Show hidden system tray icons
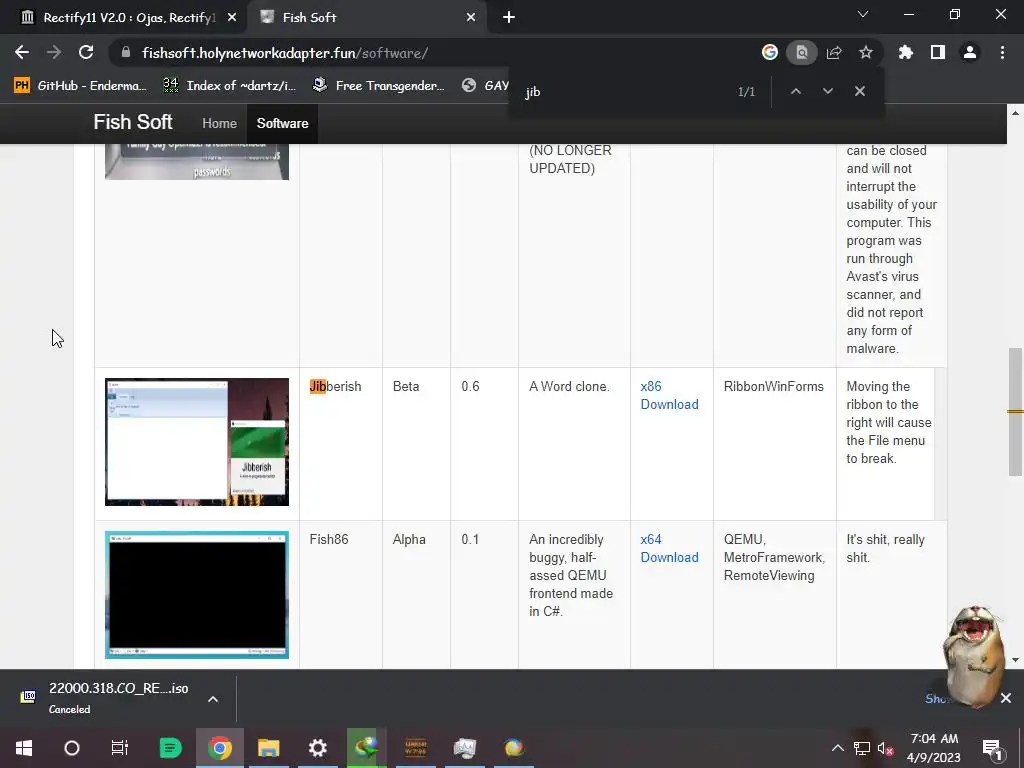1024x768 pixels. click(x=837, y=748)
